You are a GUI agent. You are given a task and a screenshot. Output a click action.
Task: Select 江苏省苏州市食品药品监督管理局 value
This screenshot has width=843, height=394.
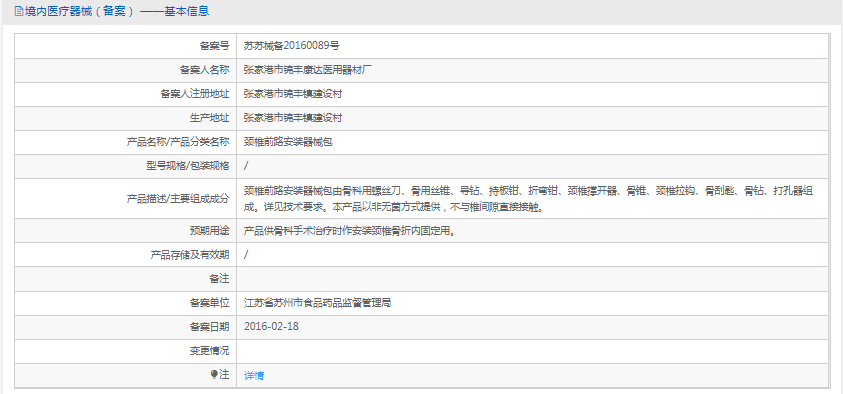coord(317,303)
